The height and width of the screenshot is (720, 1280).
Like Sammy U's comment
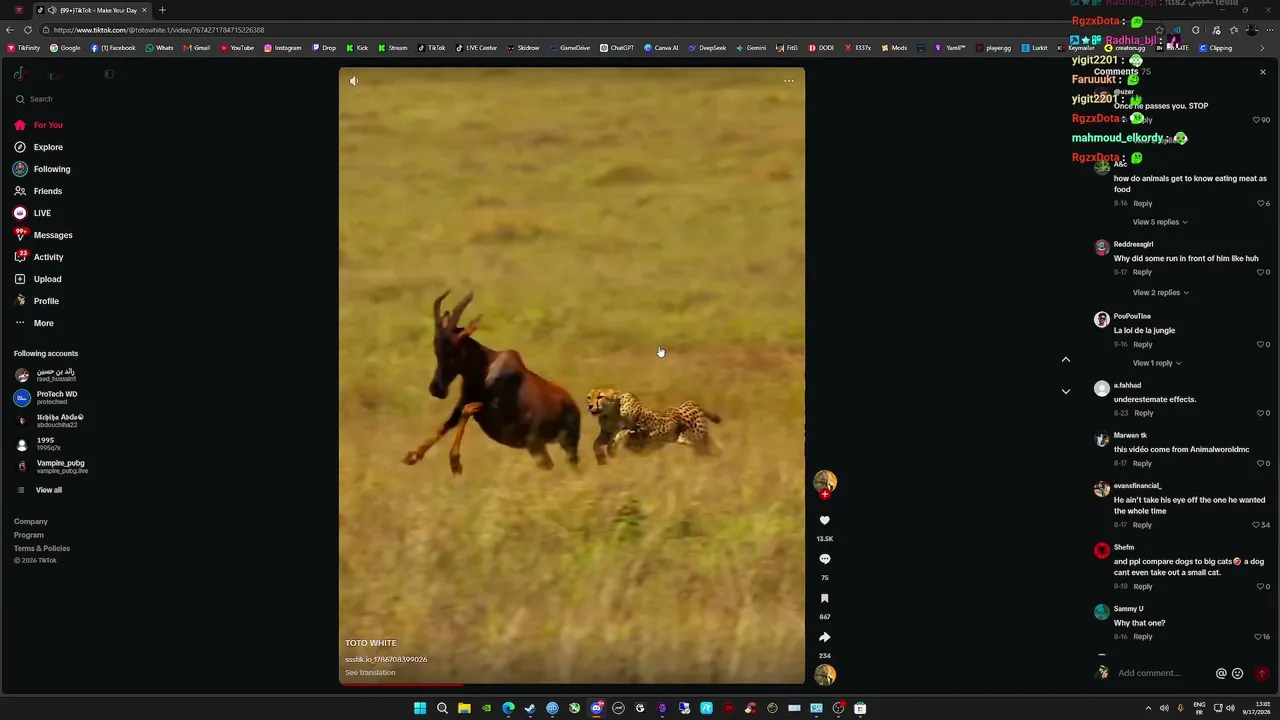tap(1258, 637)
